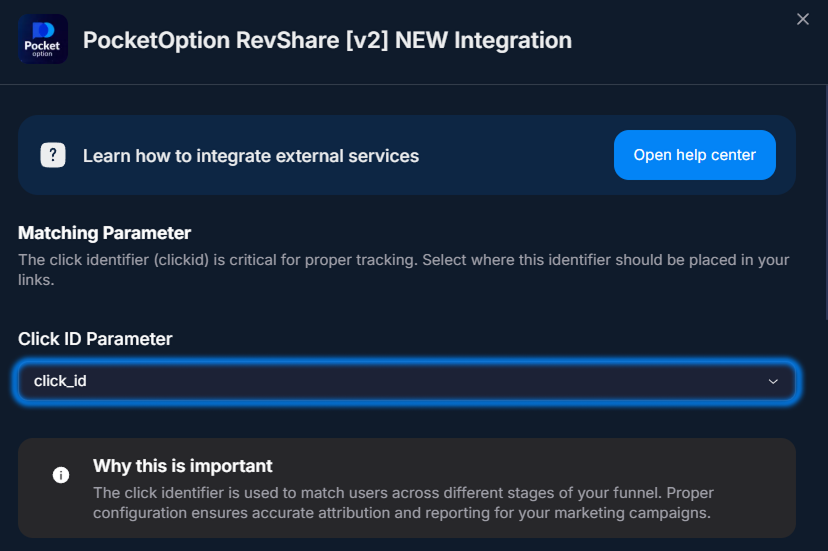Viewport: 828px width, 551px height.
Task: Click the click identifier description under Matching Parameter
Action: tap(404, 270)
